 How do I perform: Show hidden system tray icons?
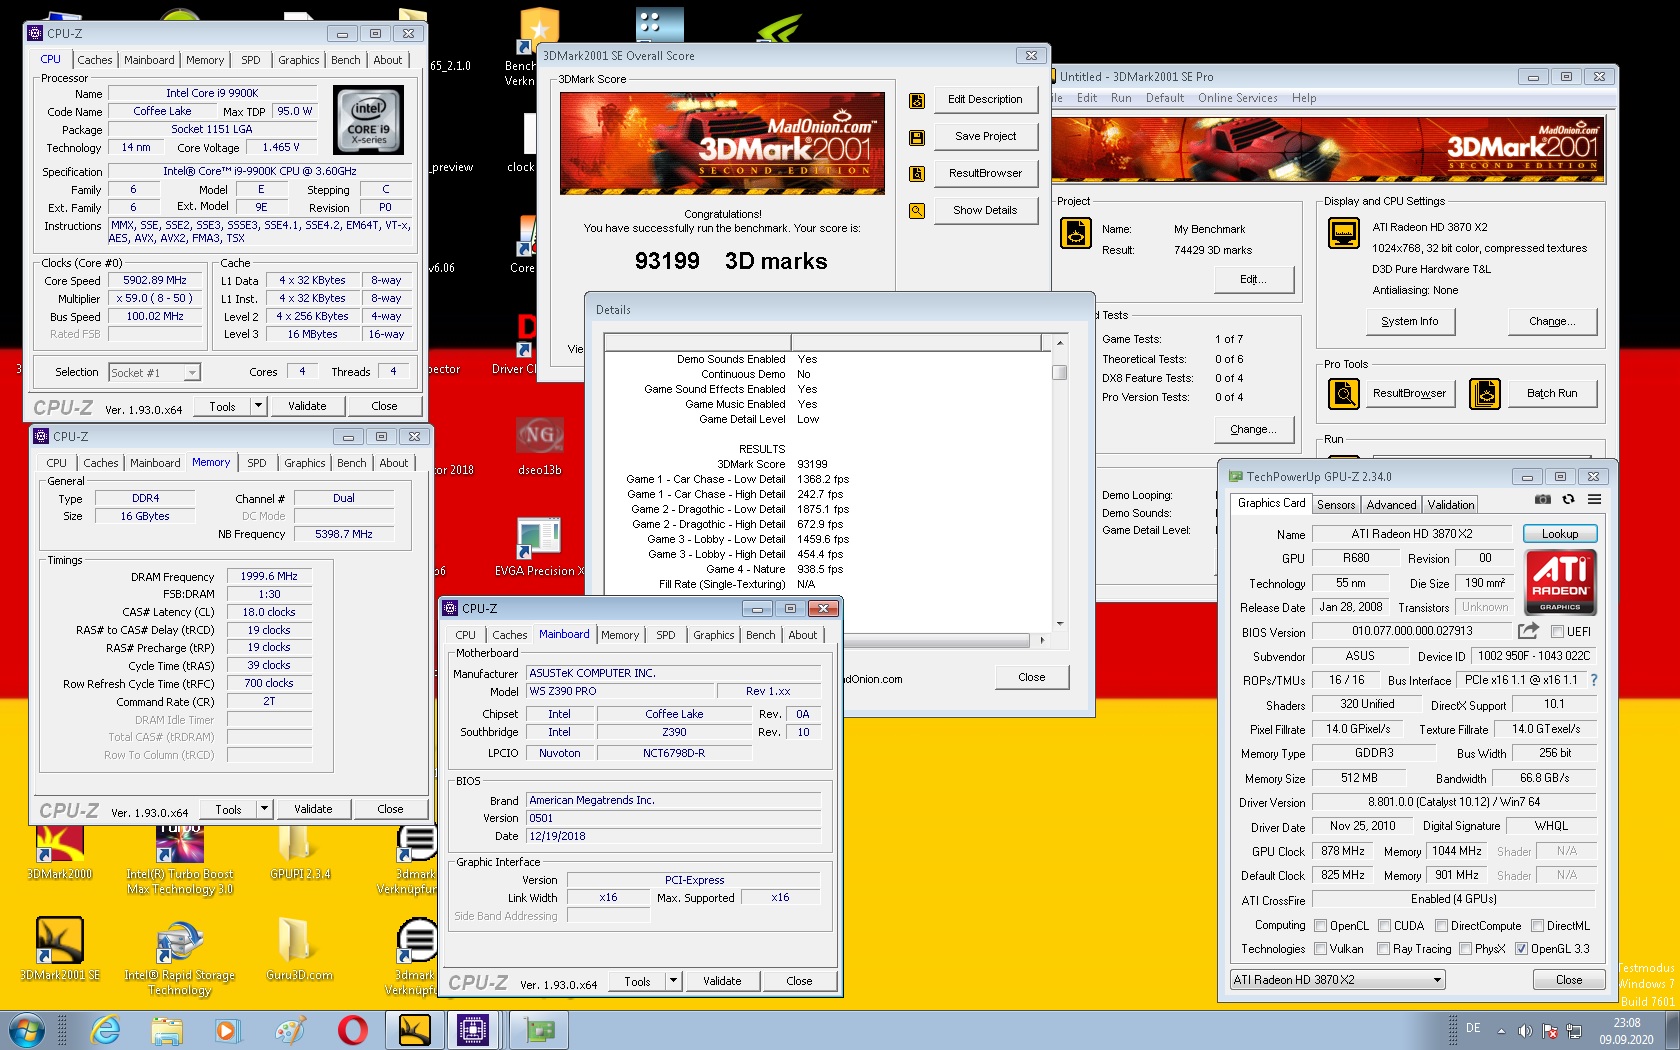pyautogui.click(x=1500, y=1031)
